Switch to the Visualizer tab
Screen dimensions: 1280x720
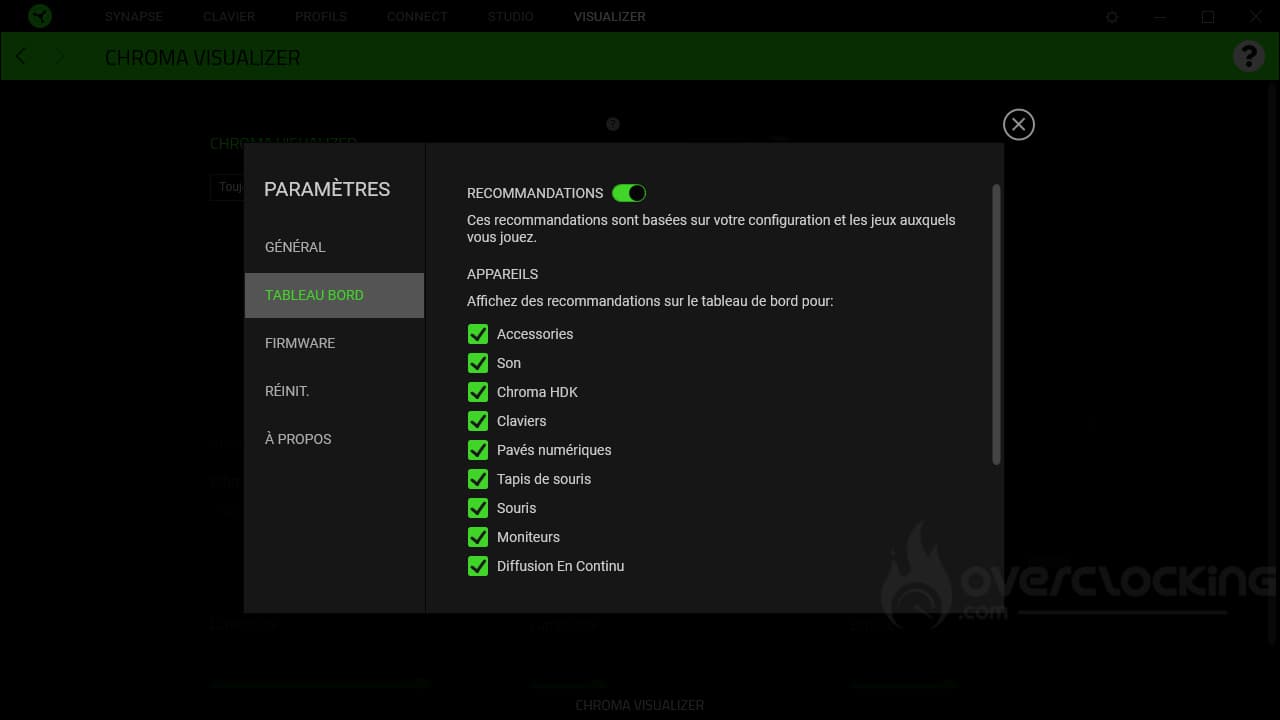[609, 17]
